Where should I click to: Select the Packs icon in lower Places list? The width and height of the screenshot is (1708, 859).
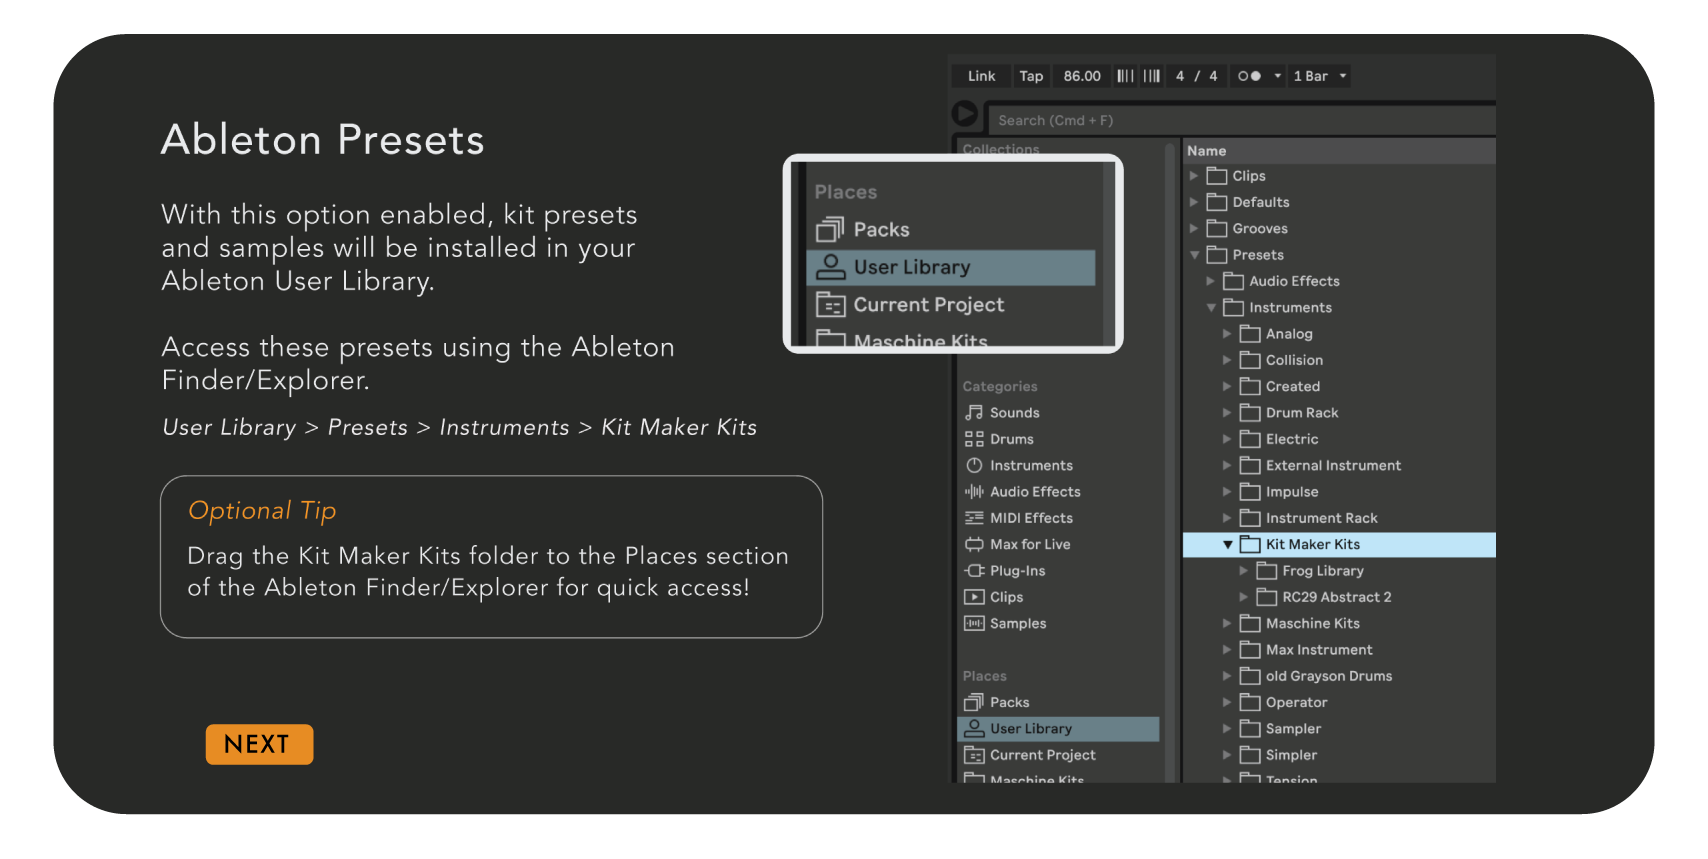point(974,702)
